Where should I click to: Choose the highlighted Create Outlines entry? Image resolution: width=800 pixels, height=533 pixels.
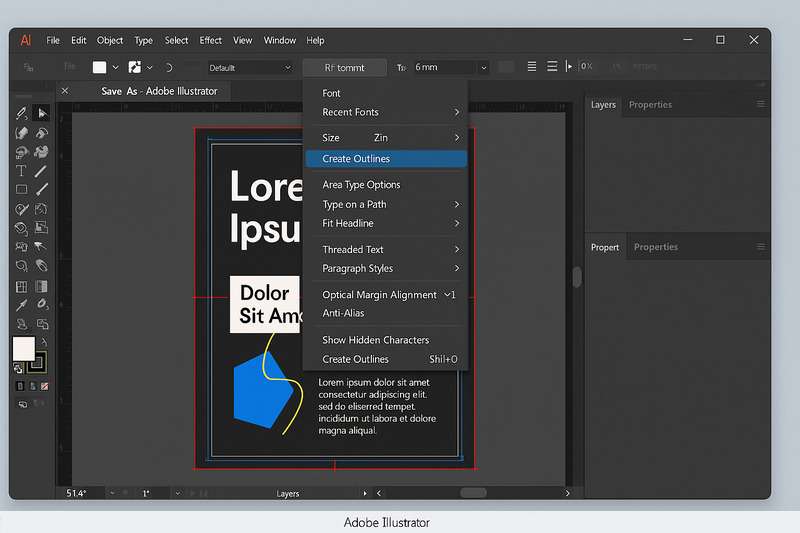tap(356, 159)
